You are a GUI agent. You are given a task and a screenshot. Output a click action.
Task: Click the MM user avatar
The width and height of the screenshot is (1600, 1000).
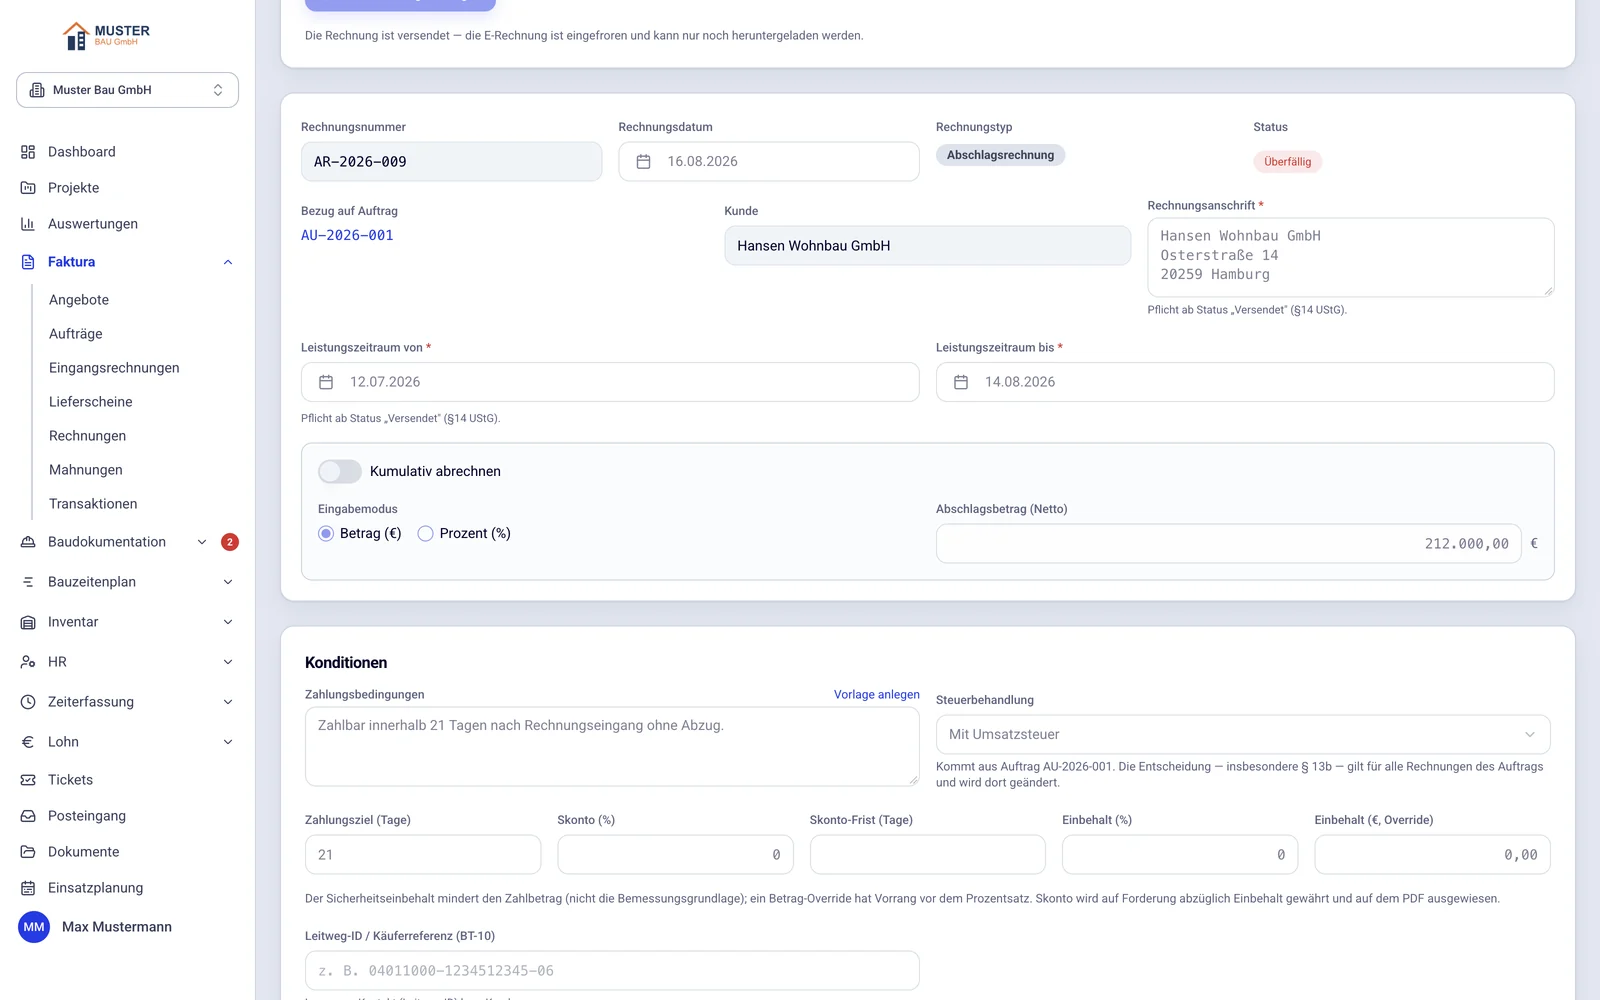tap(34, 927)
